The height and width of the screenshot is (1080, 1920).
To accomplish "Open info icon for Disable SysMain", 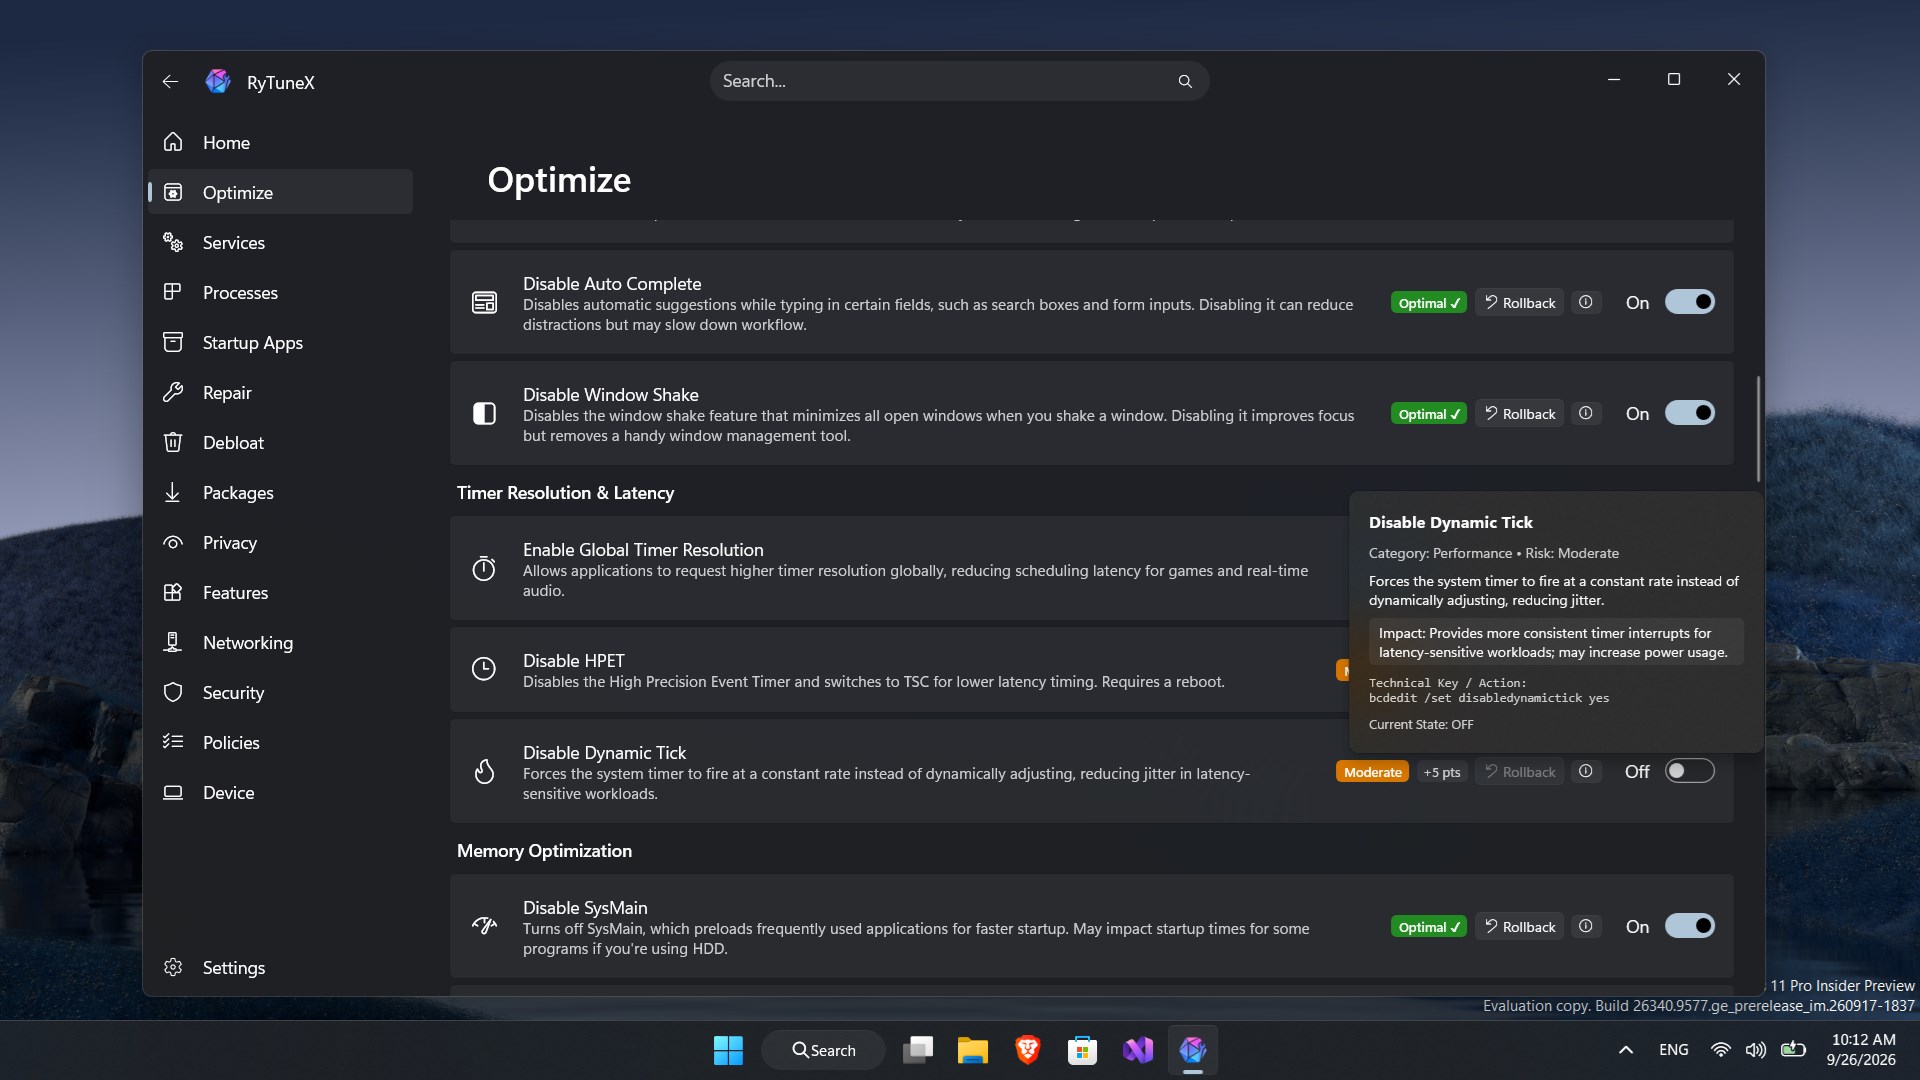I will pyautogui.click(x=1585, y=926).
